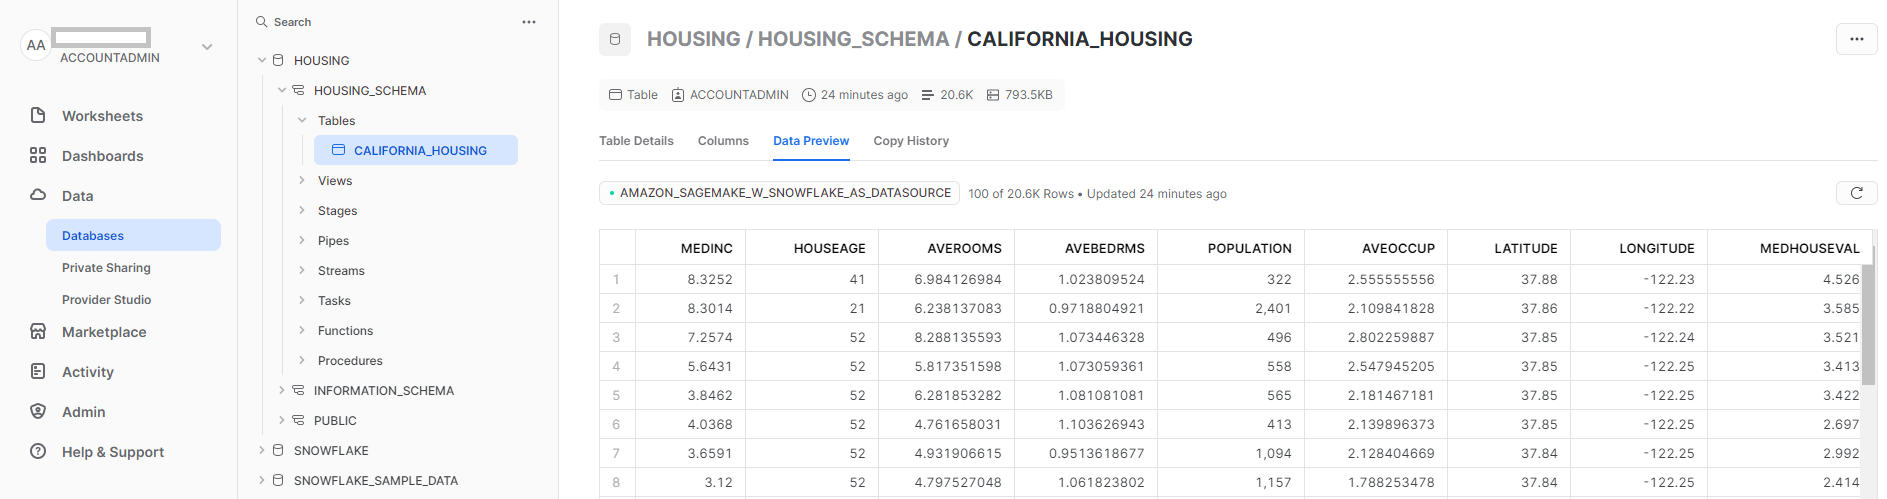Click the SNOWFLAKE database icon
1887x499 pixels.
point(279,450)
